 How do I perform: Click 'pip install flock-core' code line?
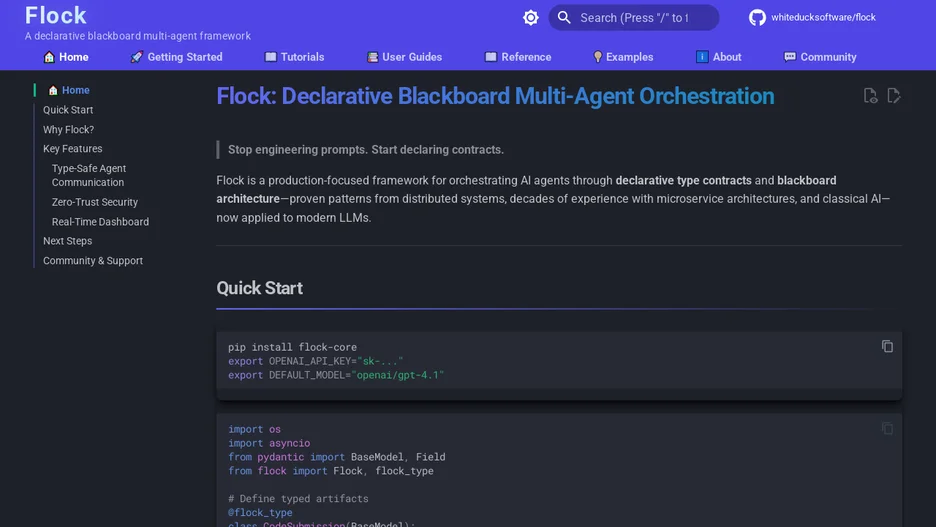click(x=292, y=347)
